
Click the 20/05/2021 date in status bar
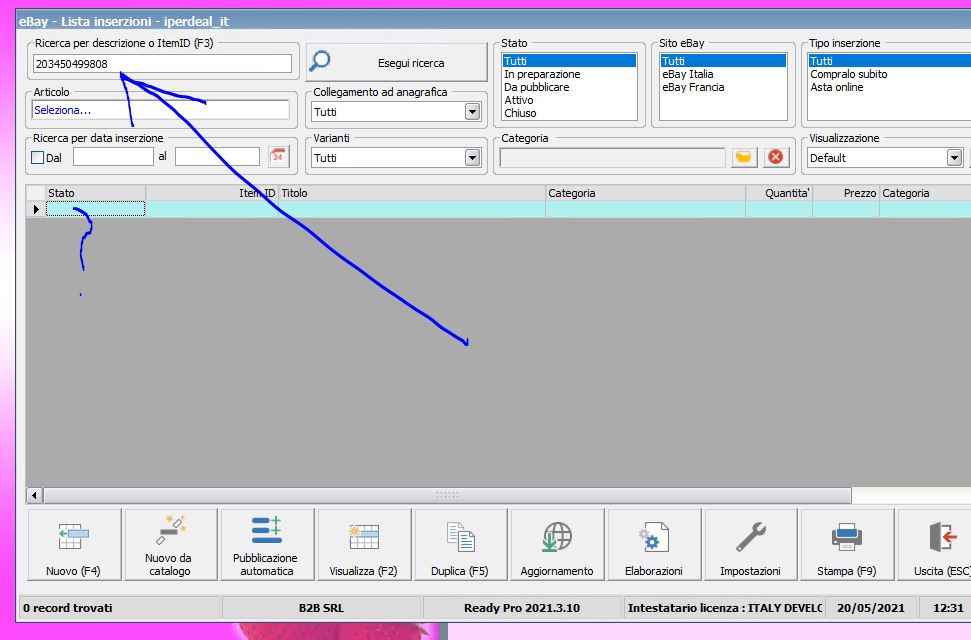pos(870,608)
